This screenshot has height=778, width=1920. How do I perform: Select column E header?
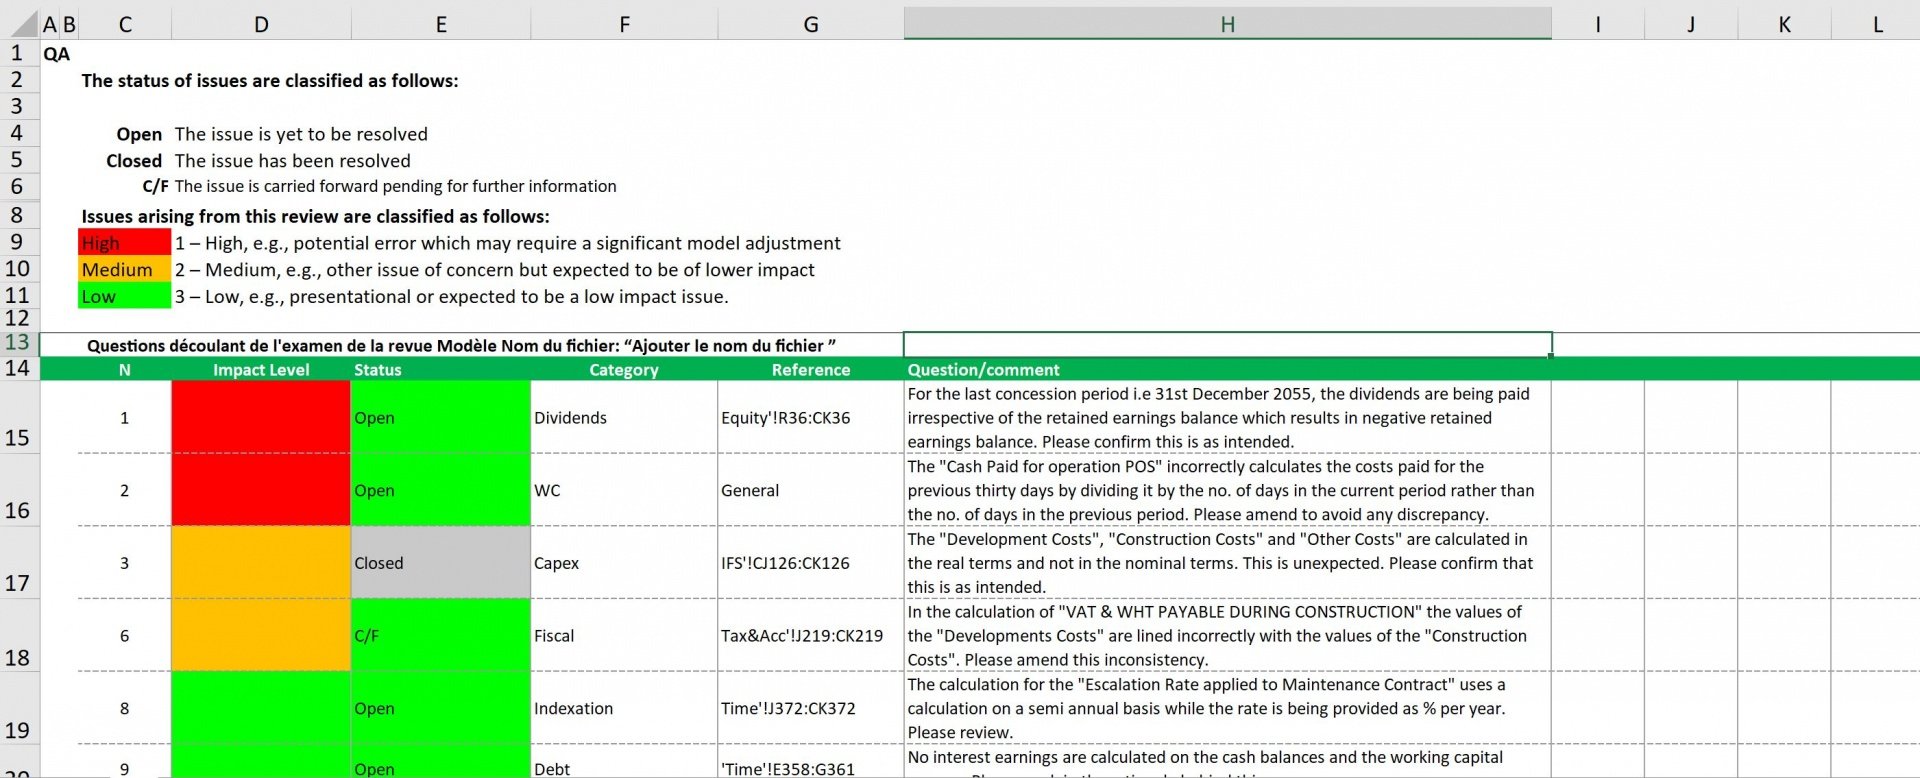[x=441, y=24]
